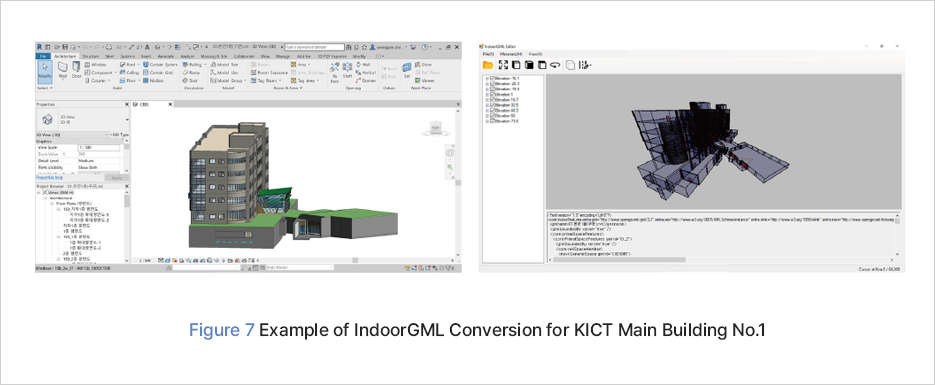
Task: Select the Modify tool in Revit ribbon
Action: click(45, 72)
